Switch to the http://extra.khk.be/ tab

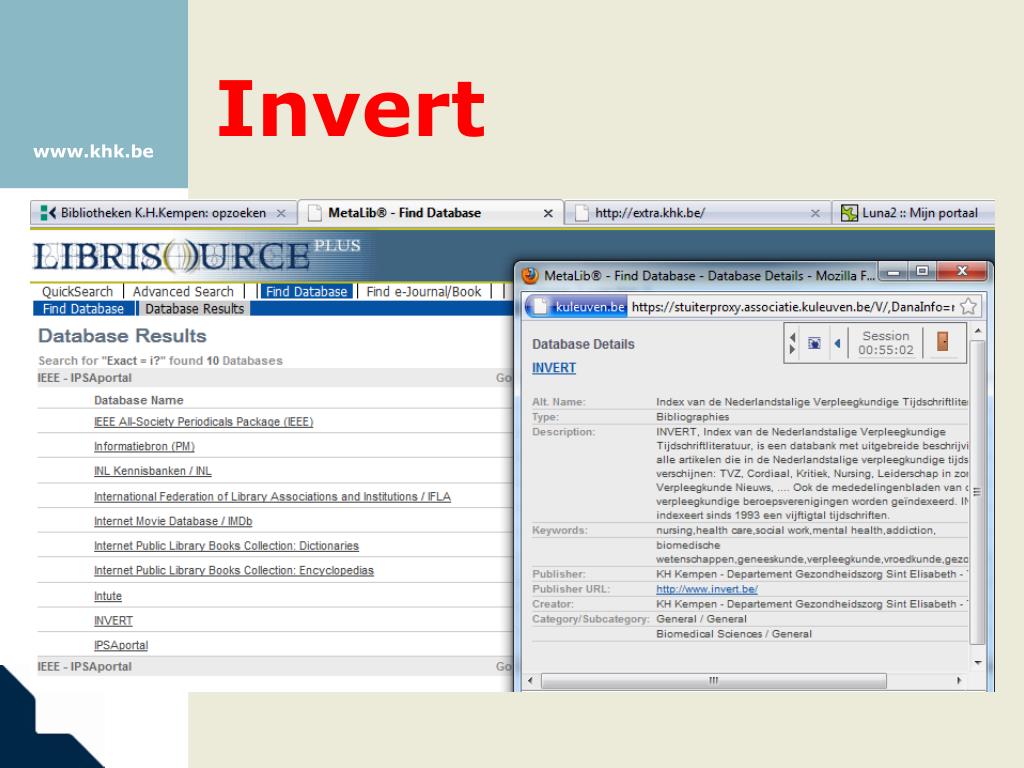click(x=697, y=213)
